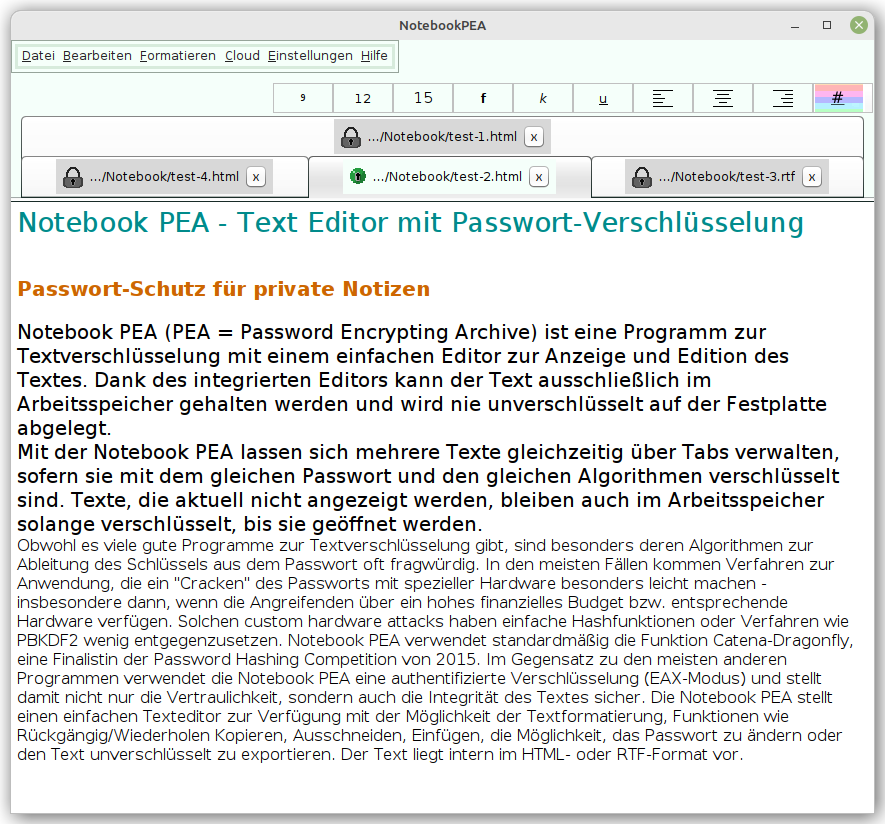
Task: Close the test-2.html tab with its x button
Action: 538,176
